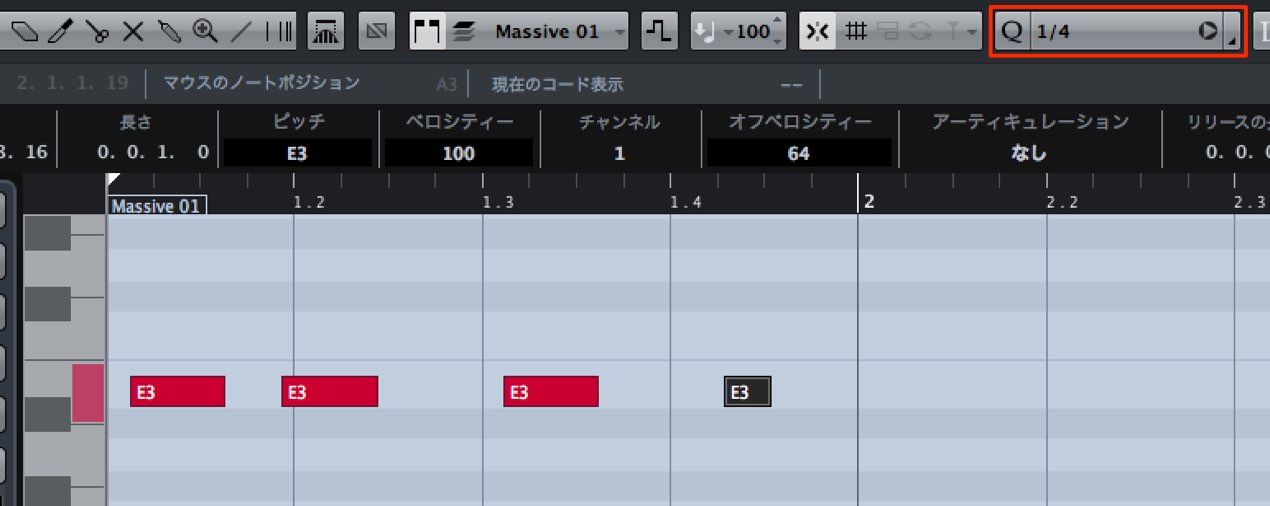Click ruler position 1.3
The width and height of the screenshot is (1270, 506).
click(499, 202)
